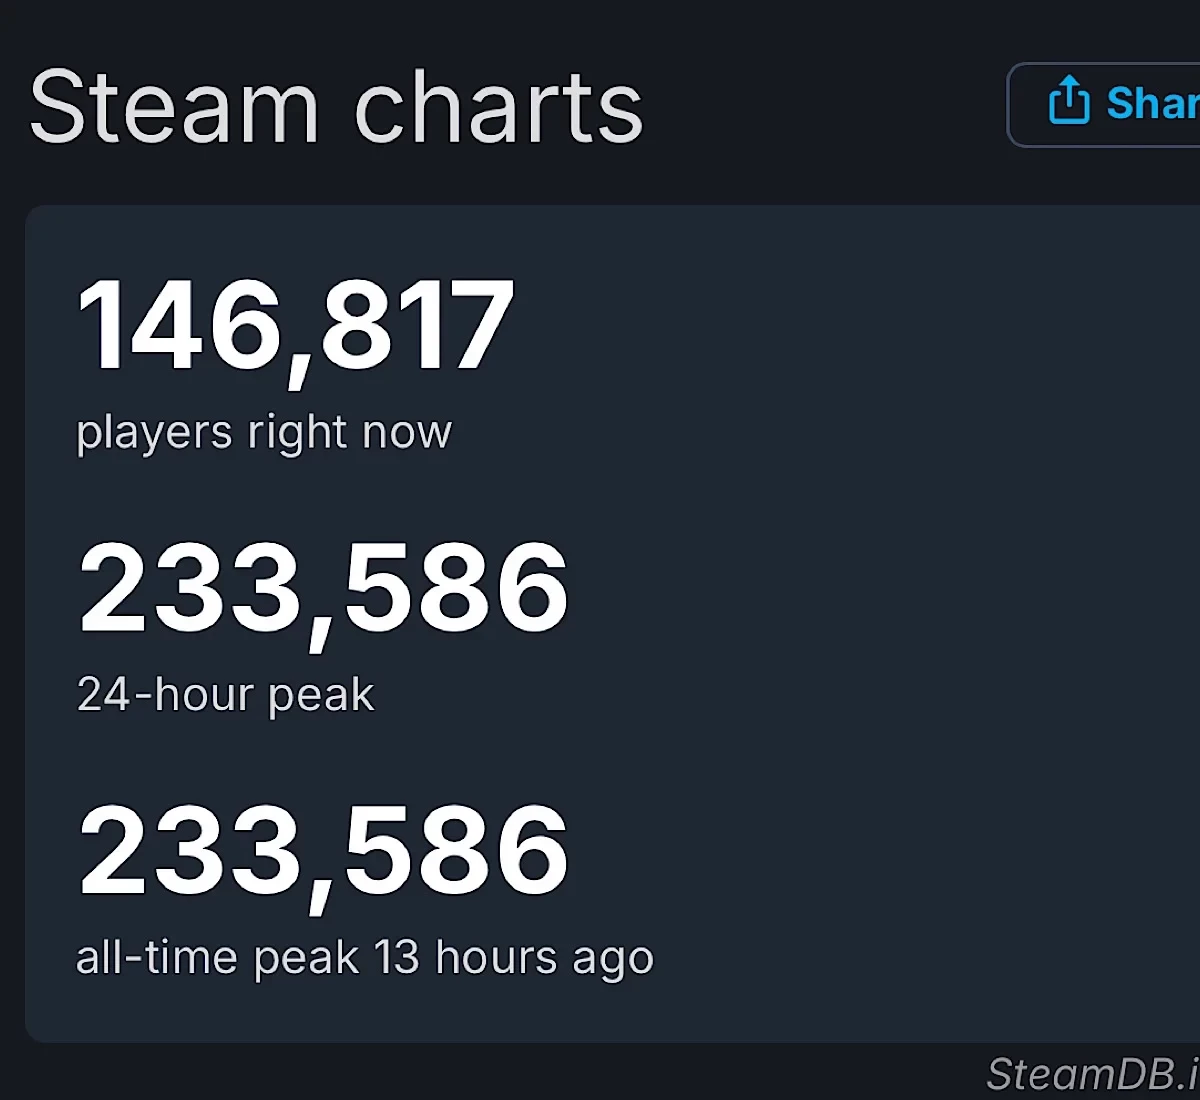
Task: Select the 233,586 all-time peak figure
Action: pos(323,851)
